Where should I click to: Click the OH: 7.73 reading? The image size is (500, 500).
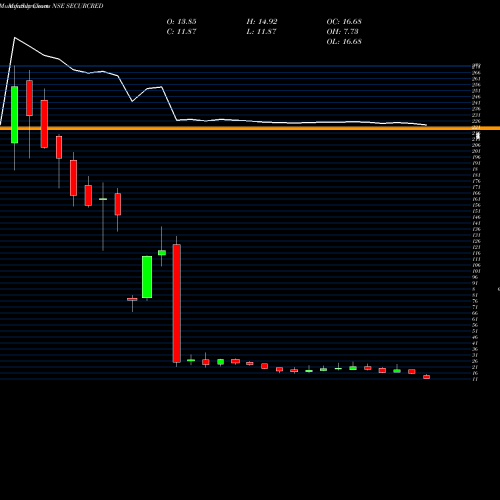pyautogui.click(x=342, y=32)
